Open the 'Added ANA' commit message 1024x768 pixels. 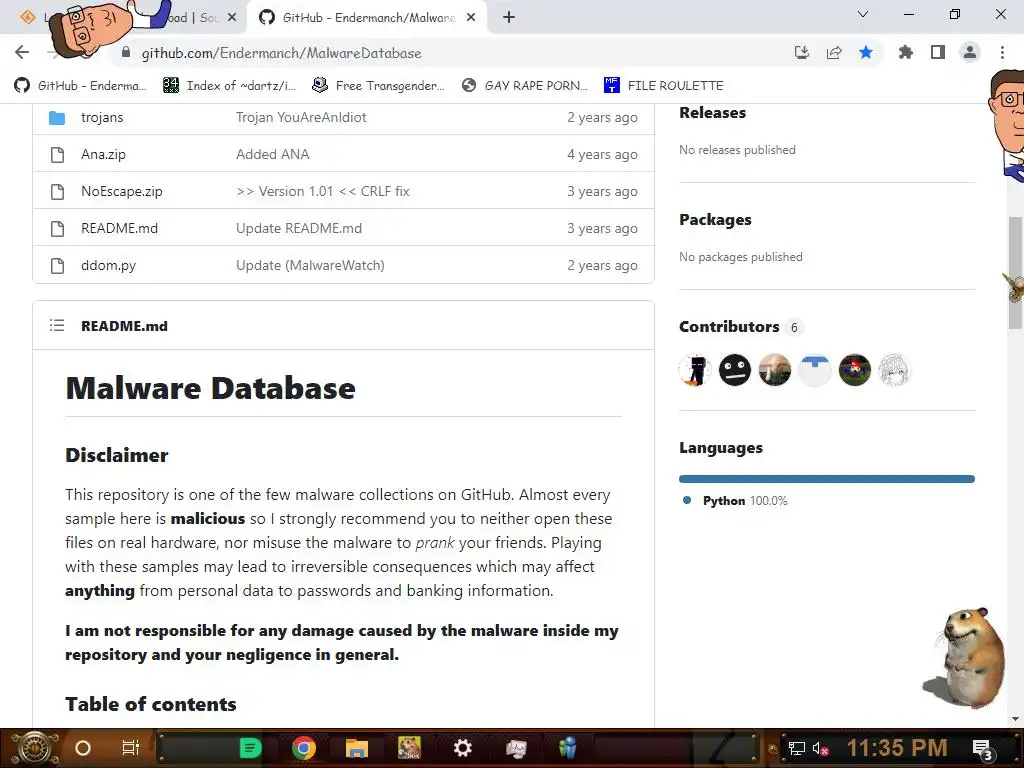coord(272,155)
